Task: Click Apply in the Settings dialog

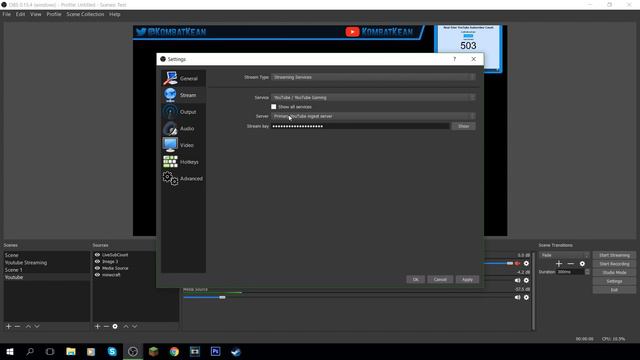Action: (467, 279)
